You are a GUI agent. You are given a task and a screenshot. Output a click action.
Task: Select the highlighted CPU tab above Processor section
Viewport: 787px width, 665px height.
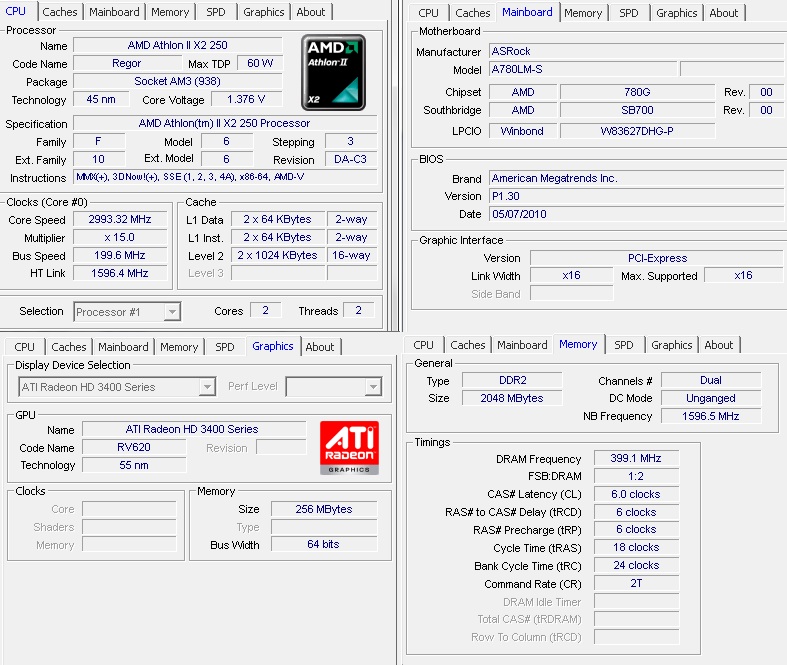pyautogui.click(x=19, y=11)
